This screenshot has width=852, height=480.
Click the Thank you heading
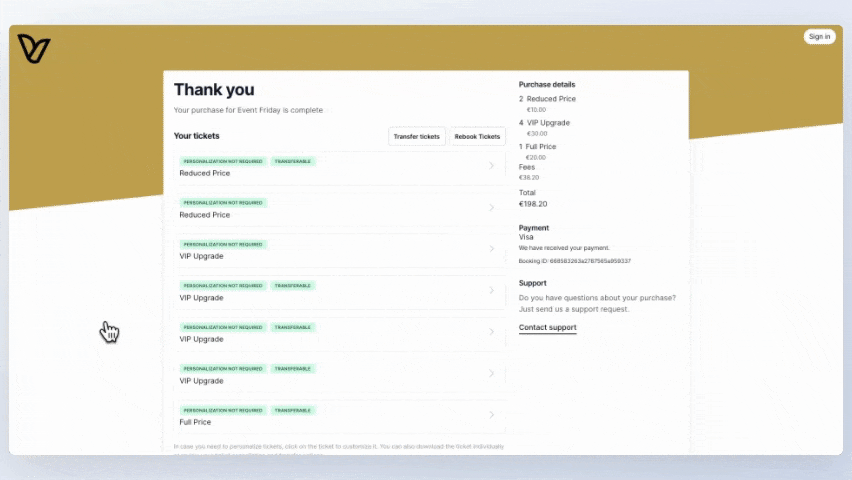[214, 90]
